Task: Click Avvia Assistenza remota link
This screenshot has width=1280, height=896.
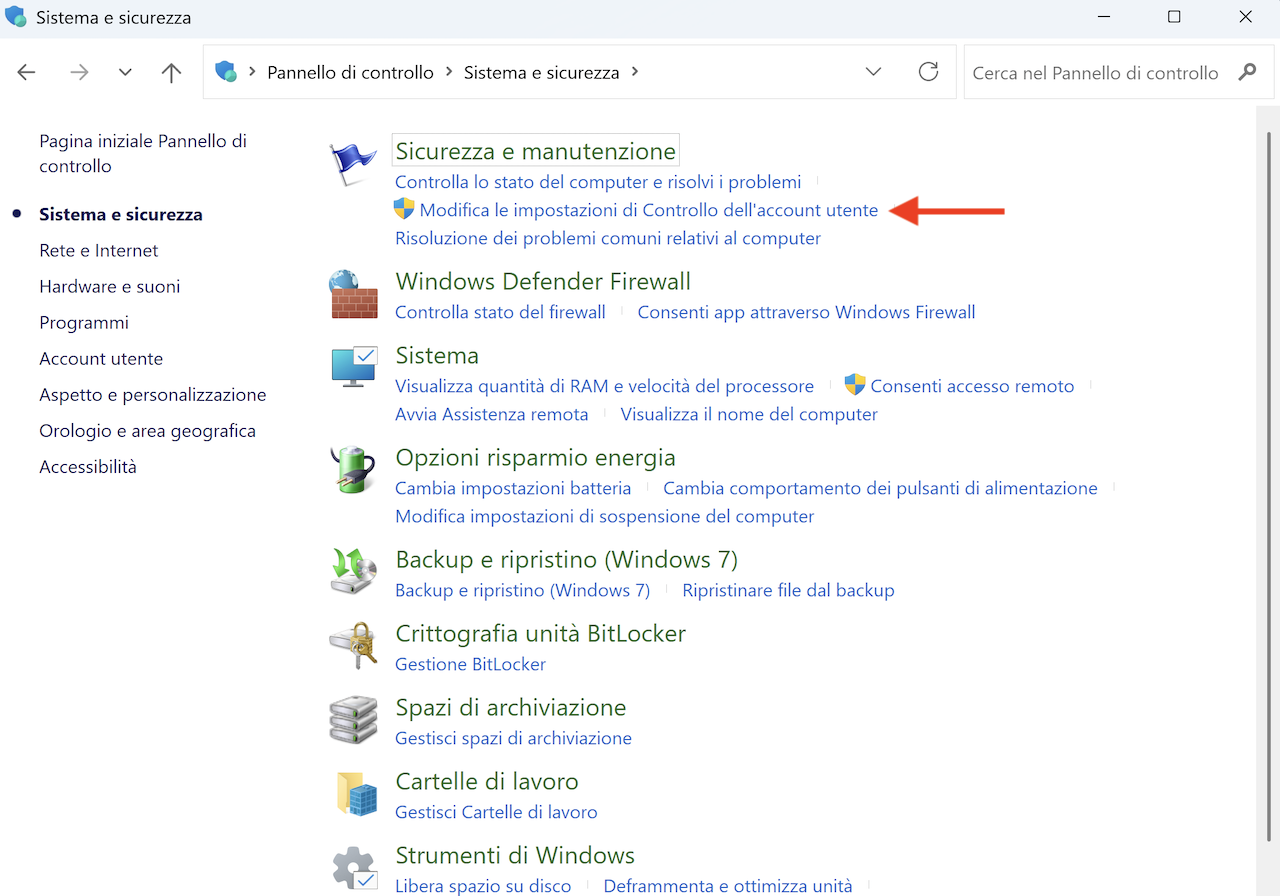Action: coord(492,414)
